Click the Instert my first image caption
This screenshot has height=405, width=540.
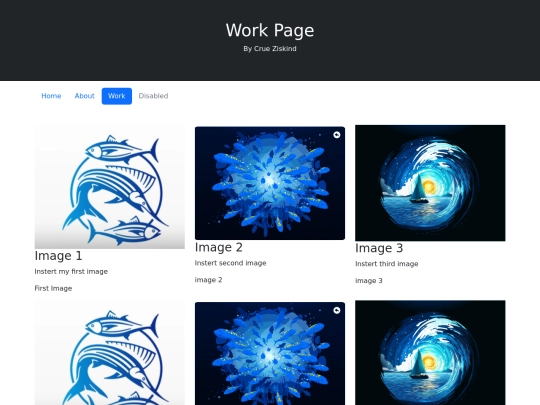[71, 271]
